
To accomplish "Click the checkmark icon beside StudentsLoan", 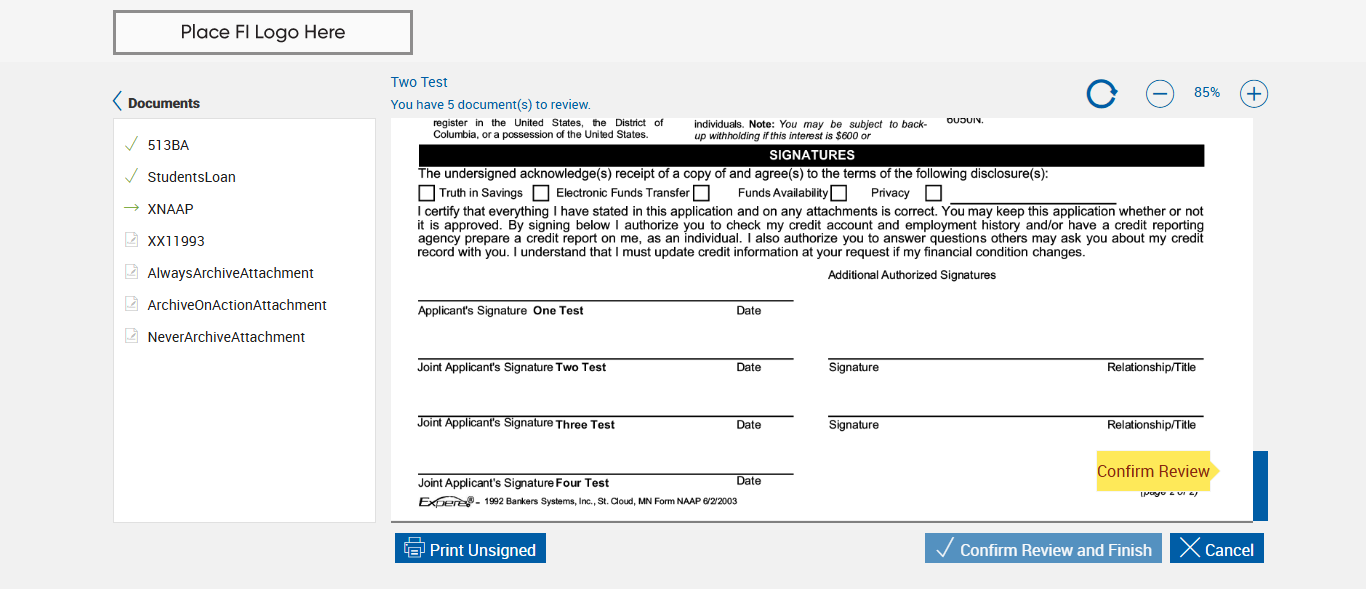I will pos(131,176).
